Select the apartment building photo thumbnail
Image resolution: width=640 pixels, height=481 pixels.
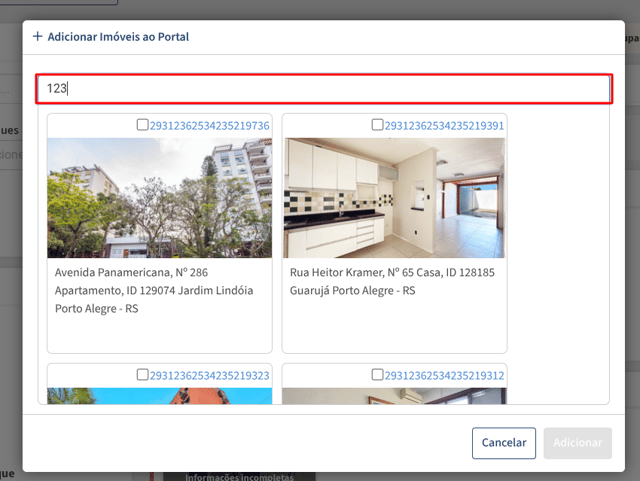(160, 198)
